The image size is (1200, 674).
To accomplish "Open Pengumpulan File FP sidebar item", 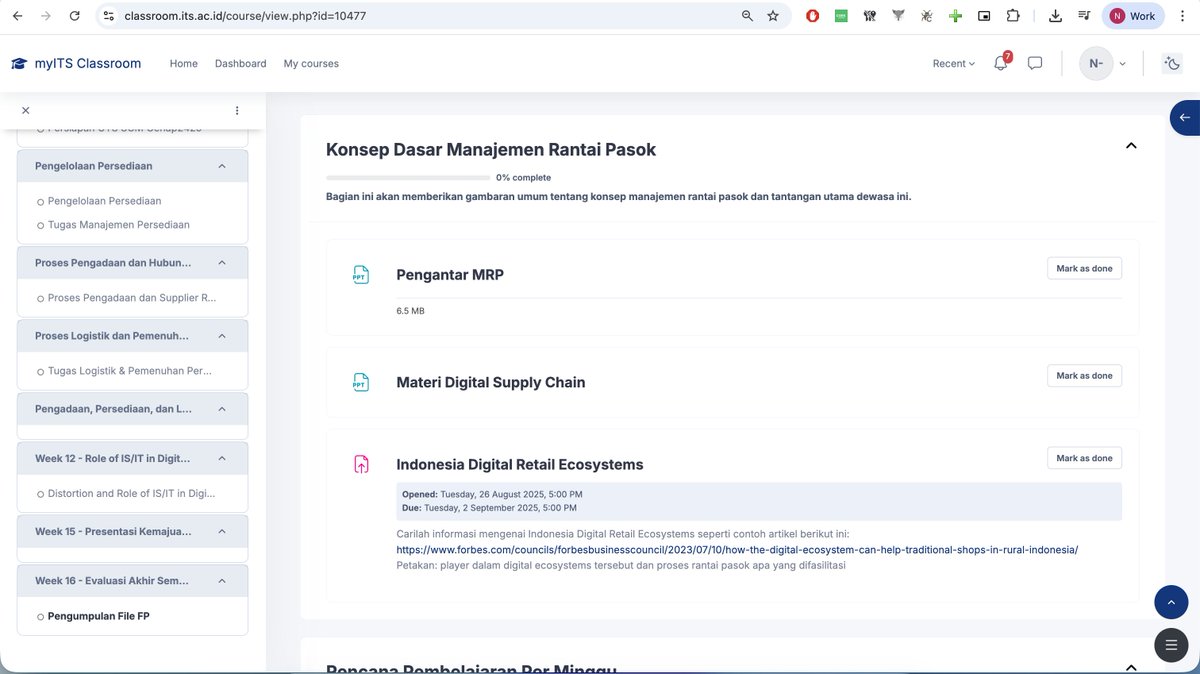I will point(98,616).
